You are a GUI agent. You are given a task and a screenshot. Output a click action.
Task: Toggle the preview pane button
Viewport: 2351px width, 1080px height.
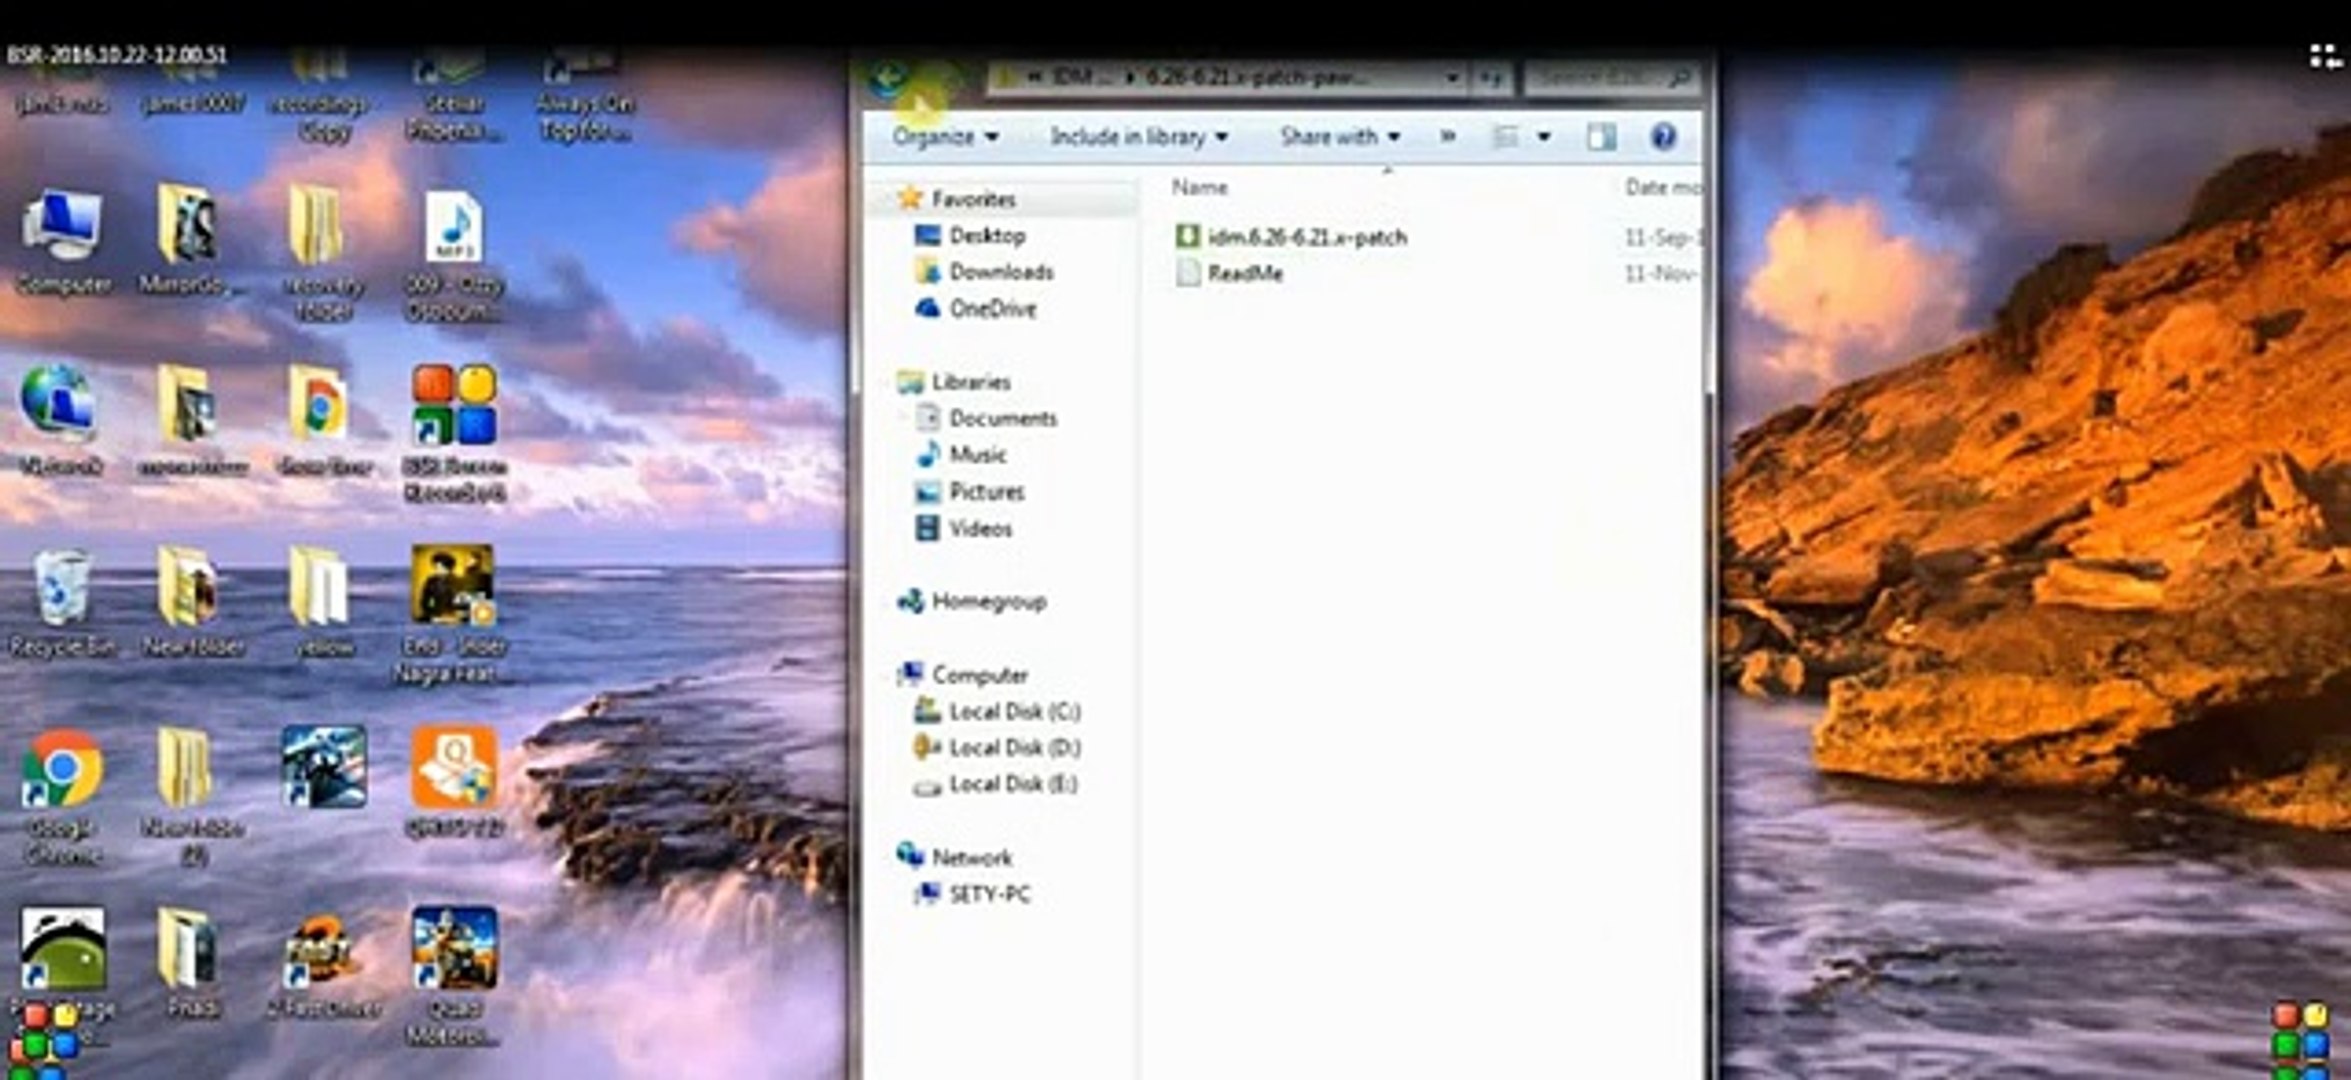coord(1601,137)
